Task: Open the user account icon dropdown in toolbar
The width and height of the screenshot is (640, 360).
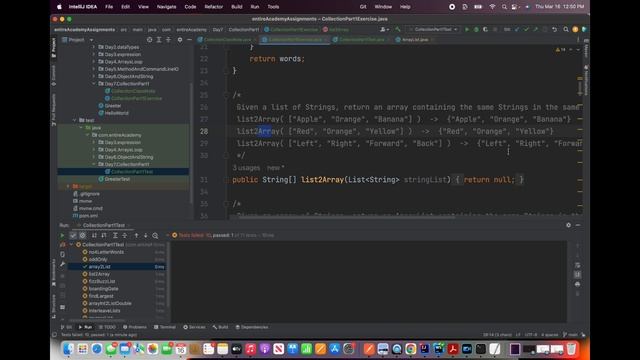Action: (x=384, y=29)
